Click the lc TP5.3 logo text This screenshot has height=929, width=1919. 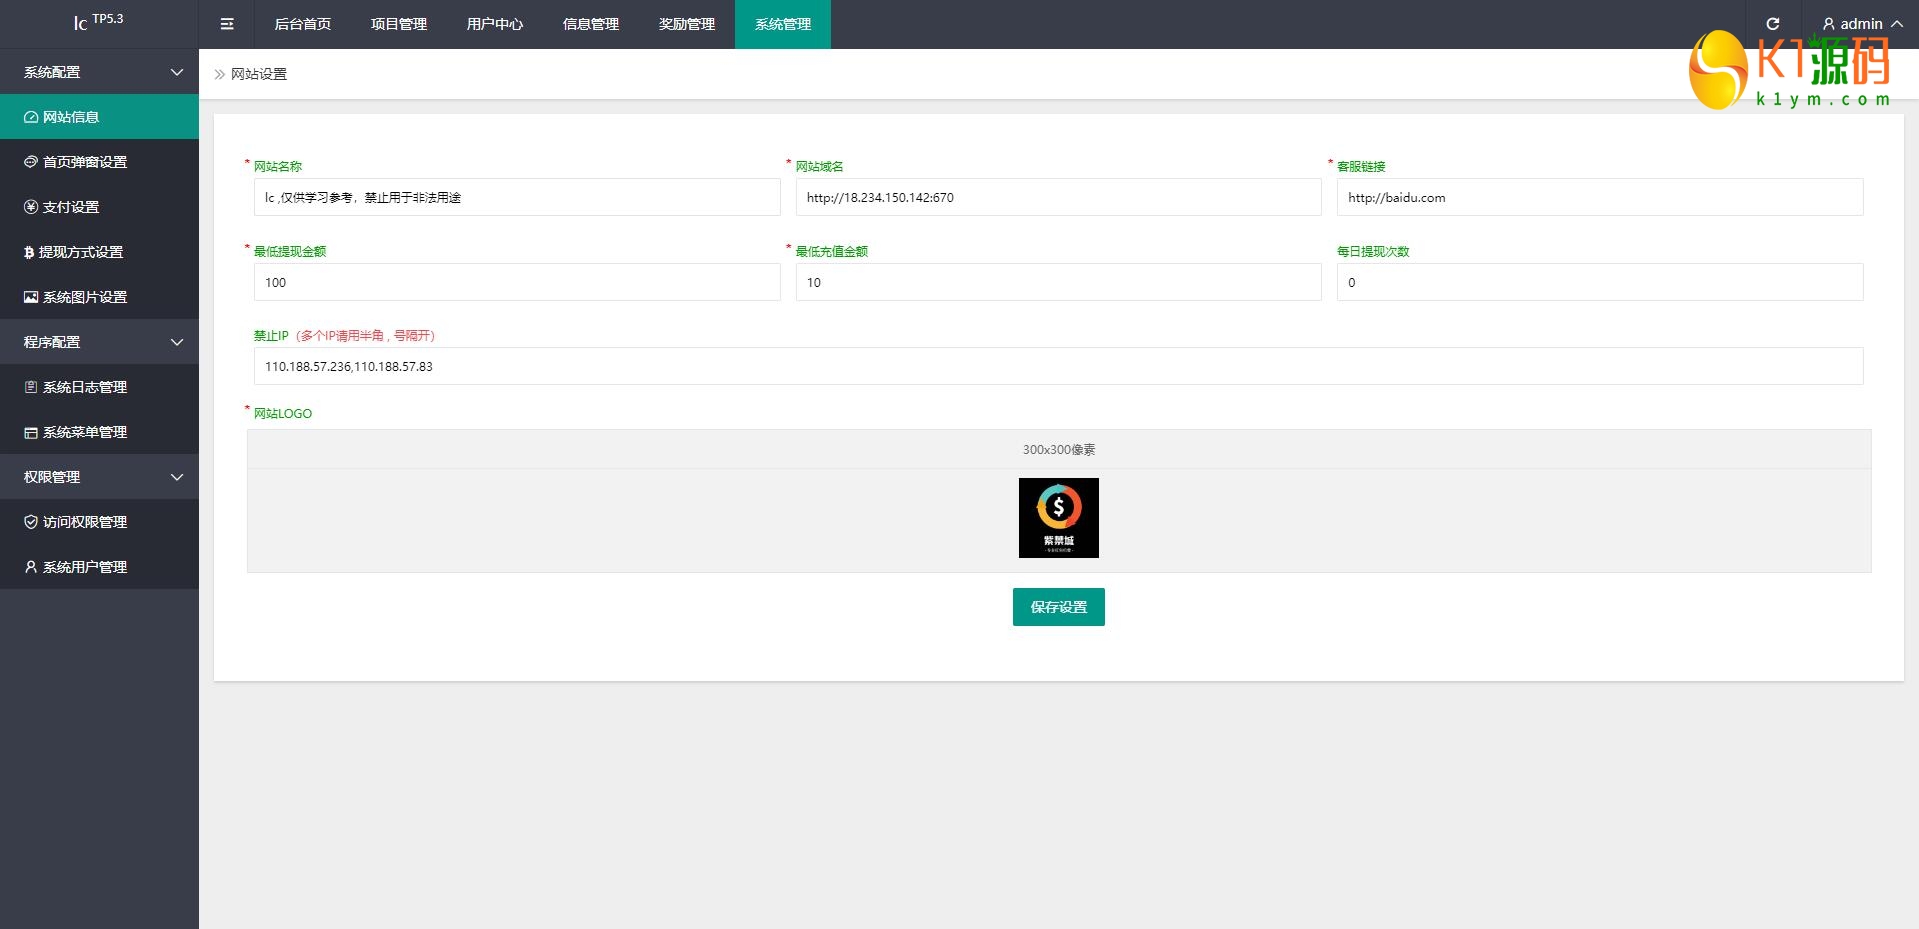click(98, 21)
